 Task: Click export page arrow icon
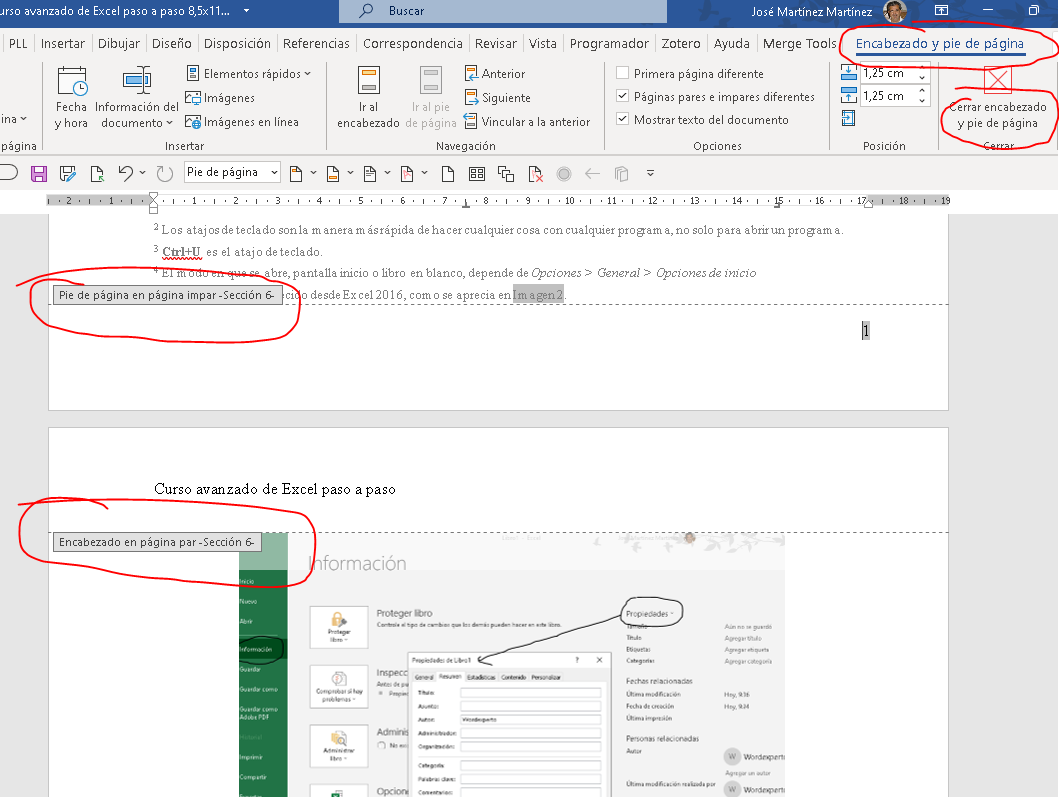(97, 174)
